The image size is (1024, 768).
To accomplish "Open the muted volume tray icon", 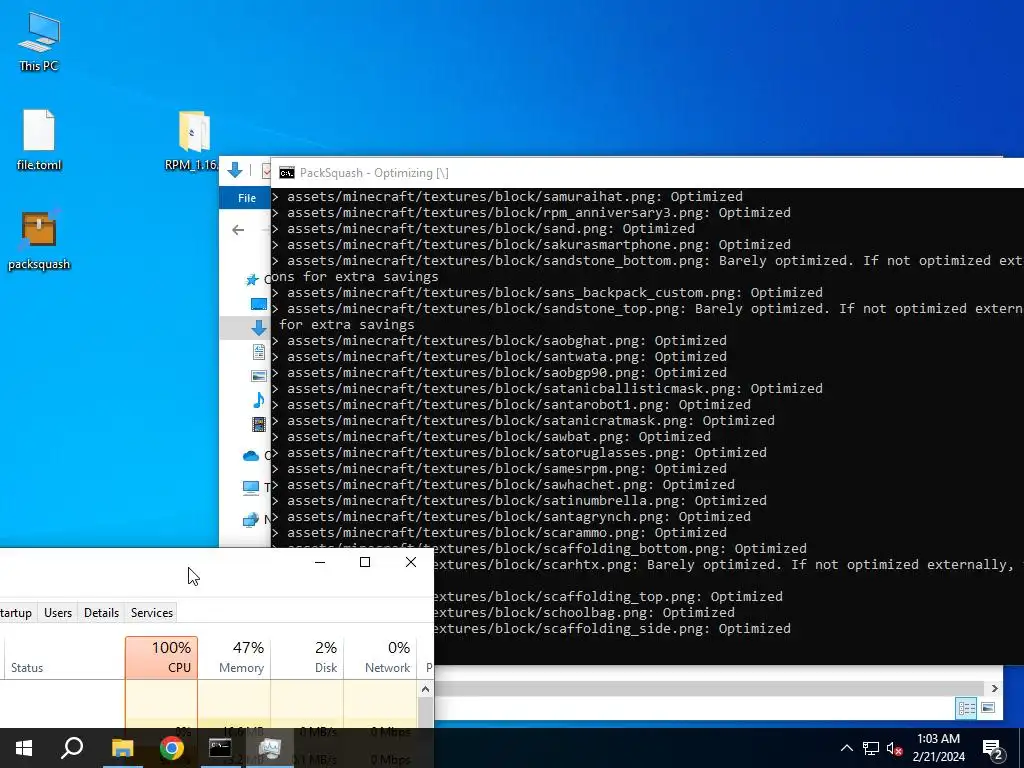I will click(894, 748).
